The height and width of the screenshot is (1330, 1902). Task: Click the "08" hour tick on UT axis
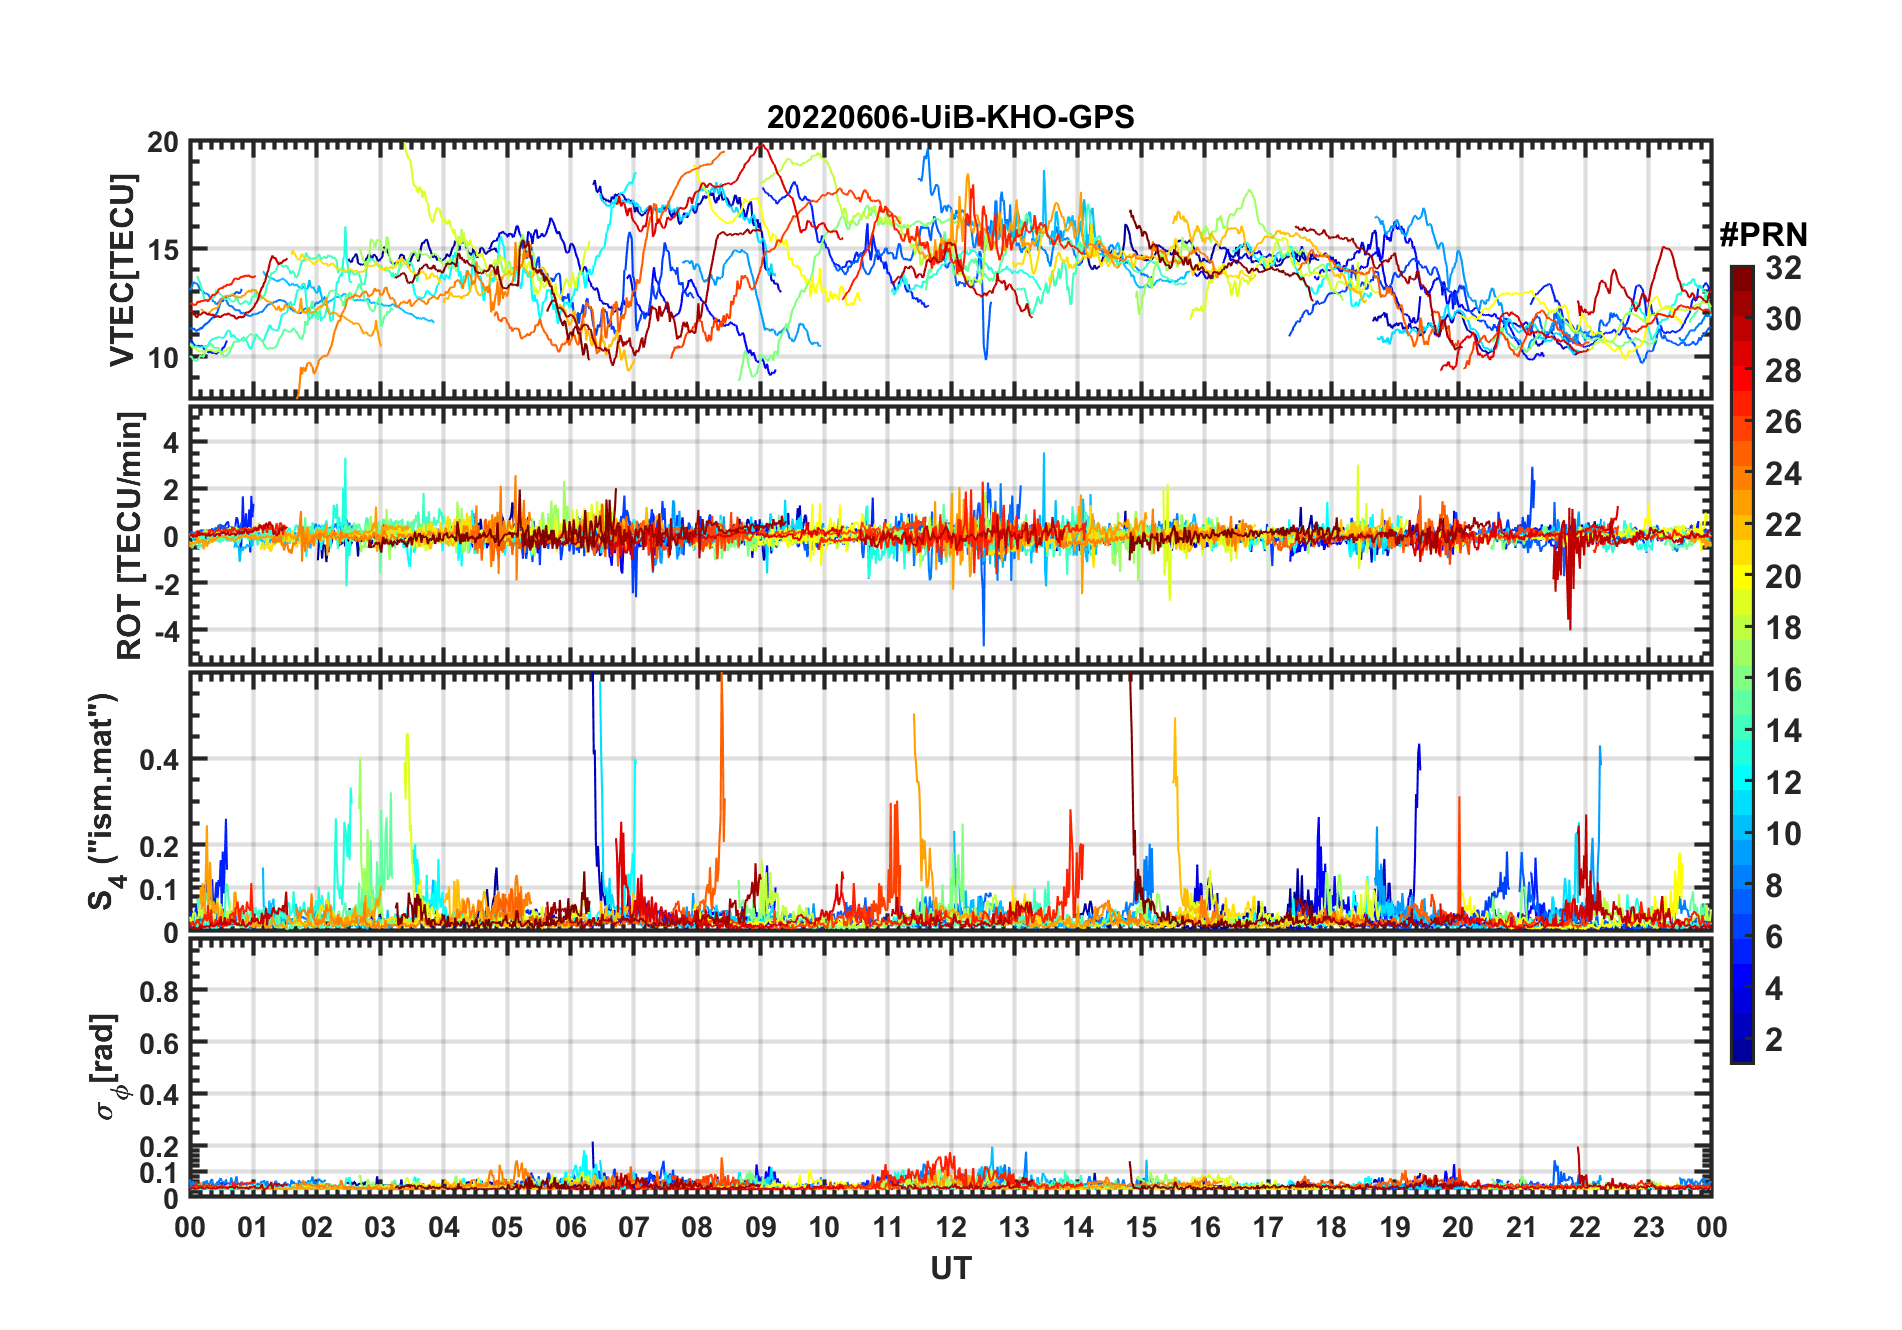[x=697, y=1227]
